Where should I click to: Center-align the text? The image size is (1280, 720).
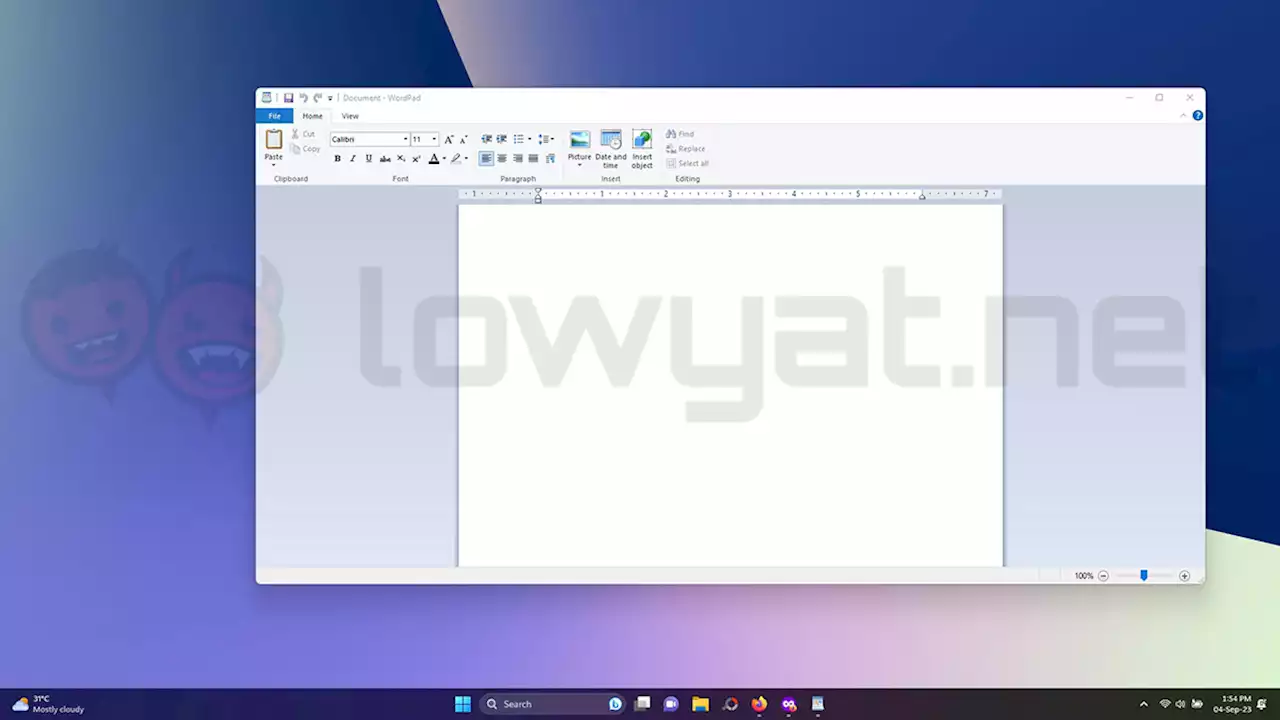point(502,158)
